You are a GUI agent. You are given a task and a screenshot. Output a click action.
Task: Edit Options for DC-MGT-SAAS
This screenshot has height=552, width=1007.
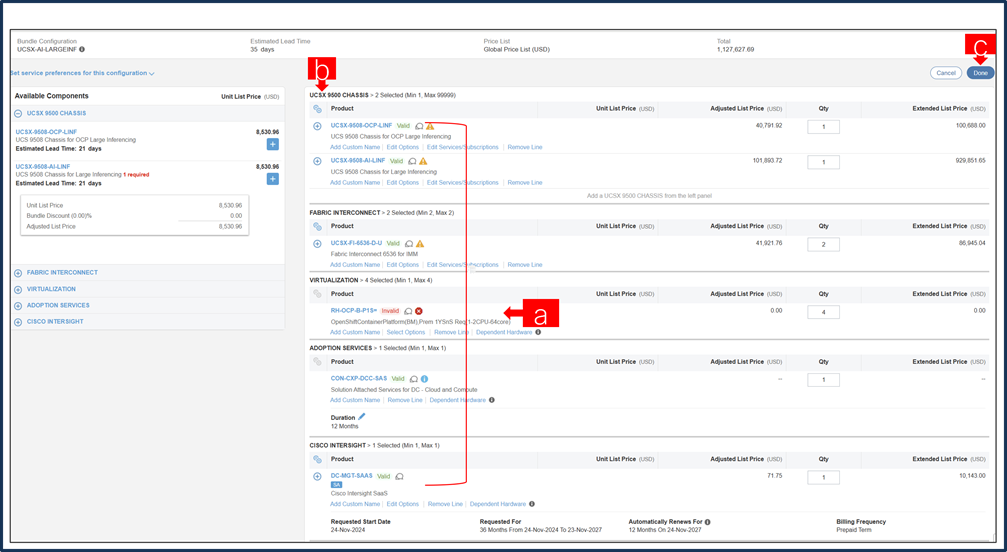(403, 504)
